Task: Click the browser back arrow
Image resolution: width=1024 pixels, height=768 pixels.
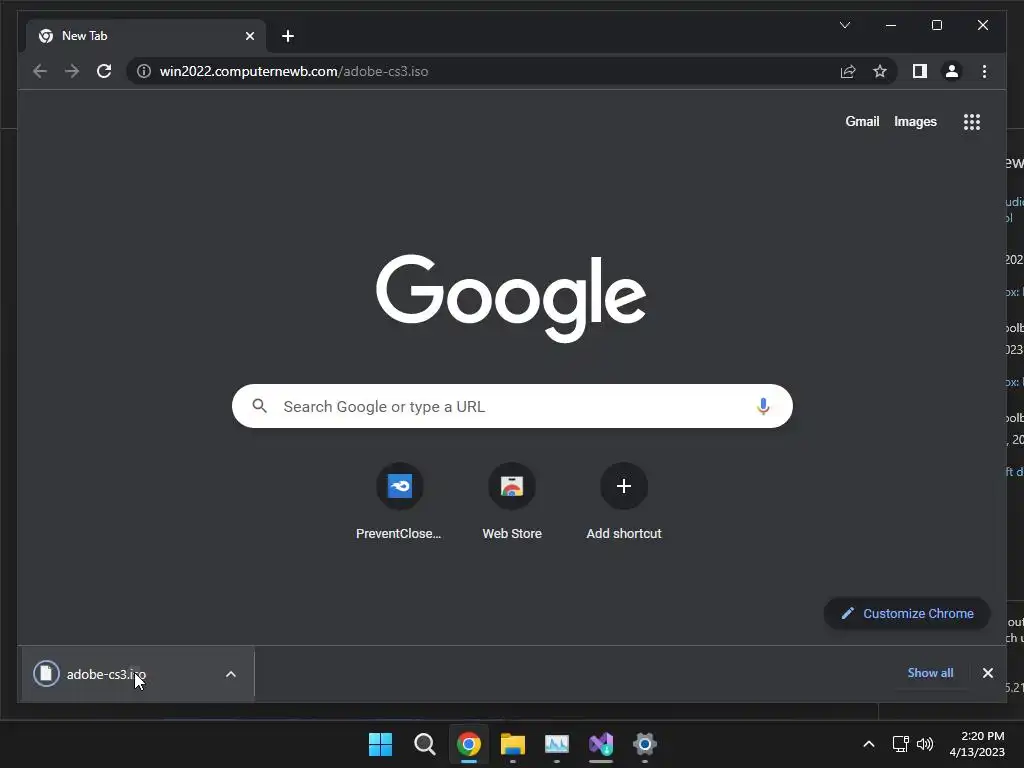Action: pos(40,71)
